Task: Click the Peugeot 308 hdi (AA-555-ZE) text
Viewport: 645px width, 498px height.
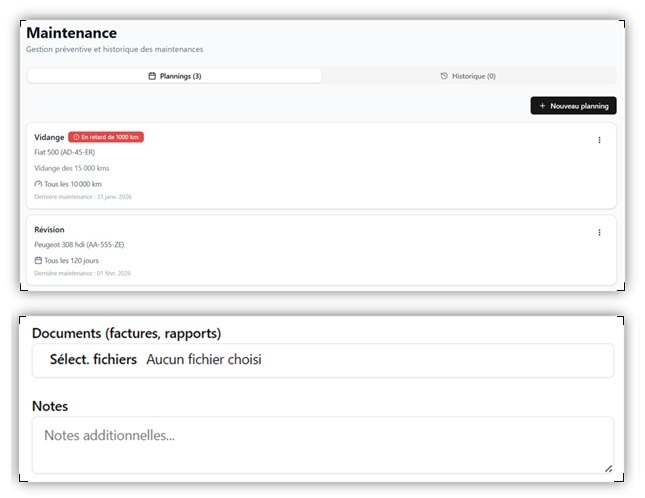Action: pyautogui.click(x=79, y=245)
